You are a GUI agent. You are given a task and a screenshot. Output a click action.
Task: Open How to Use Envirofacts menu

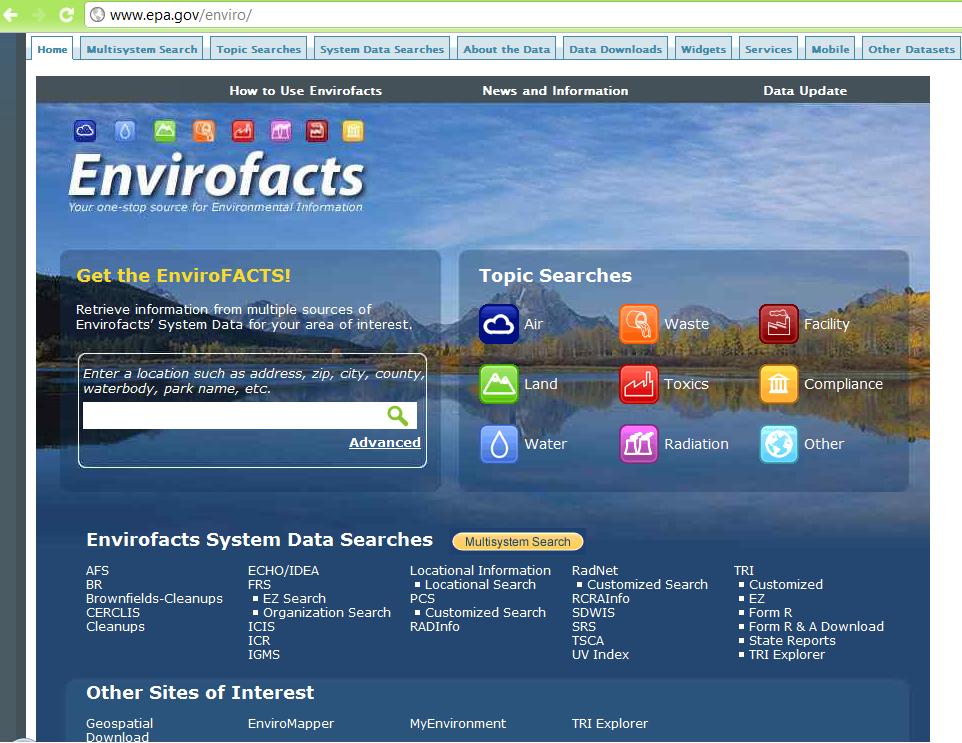click(x=306, y=91)
